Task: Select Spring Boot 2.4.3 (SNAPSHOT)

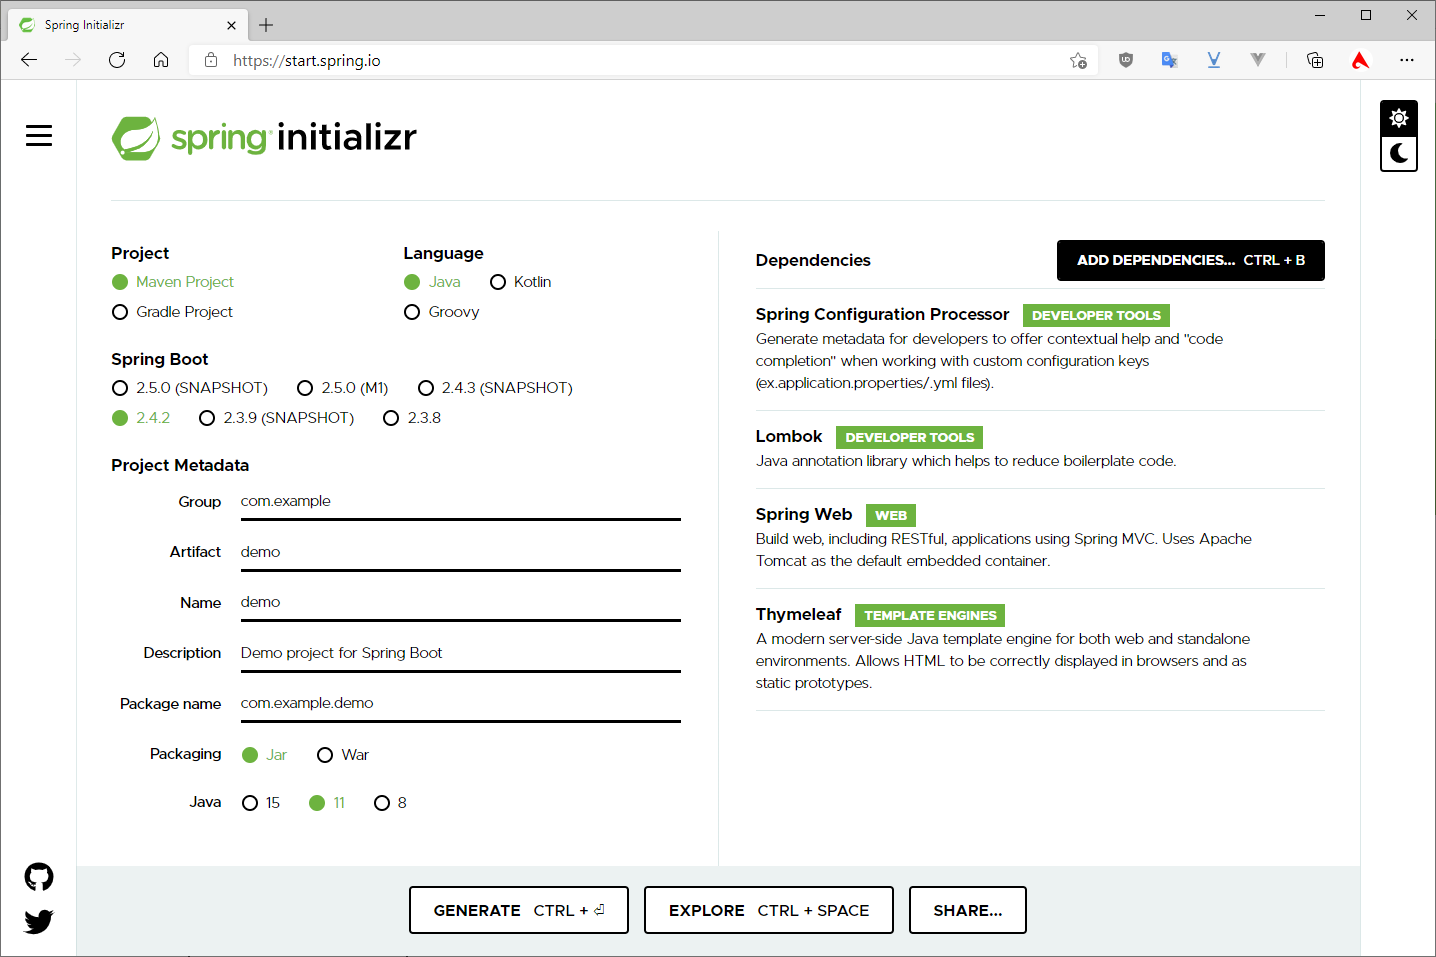Action: [x=495, y=388]
